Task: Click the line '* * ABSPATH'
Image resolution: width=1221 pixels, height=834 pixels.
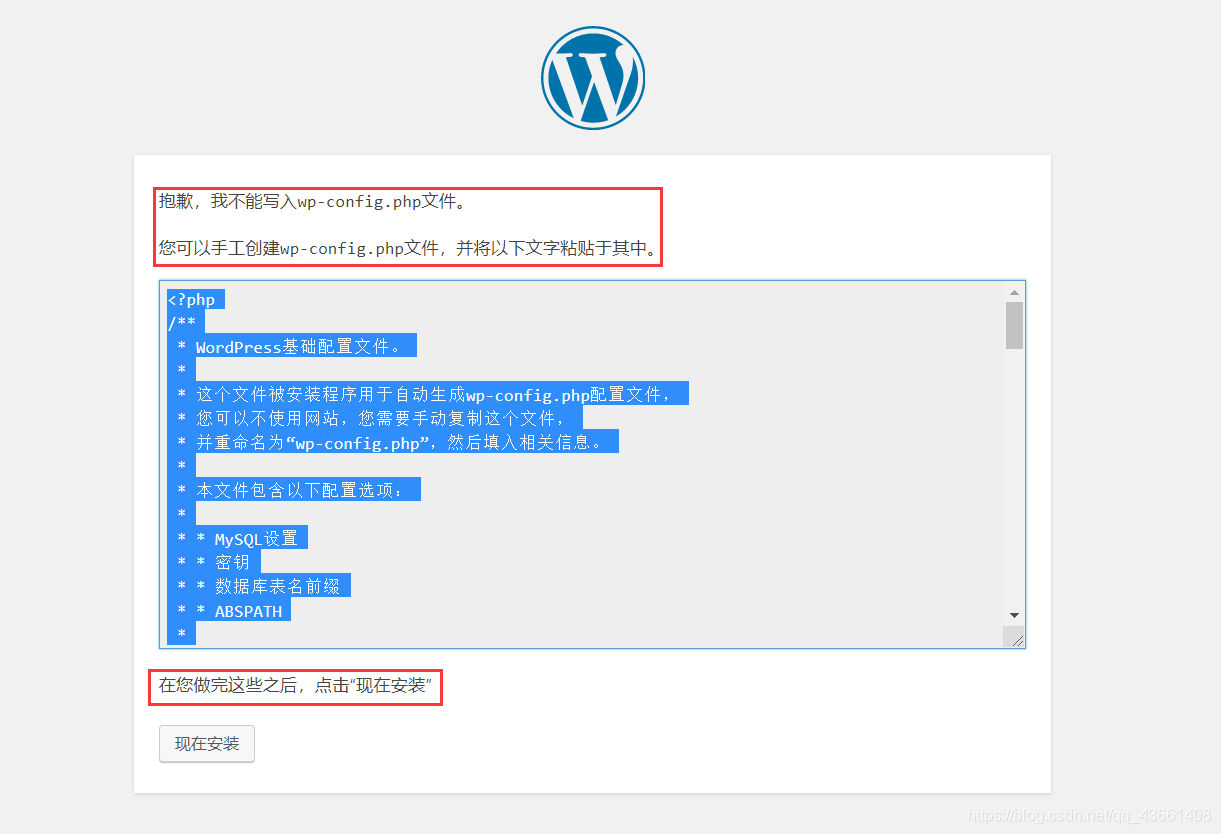Action: [x=230, y=611]
